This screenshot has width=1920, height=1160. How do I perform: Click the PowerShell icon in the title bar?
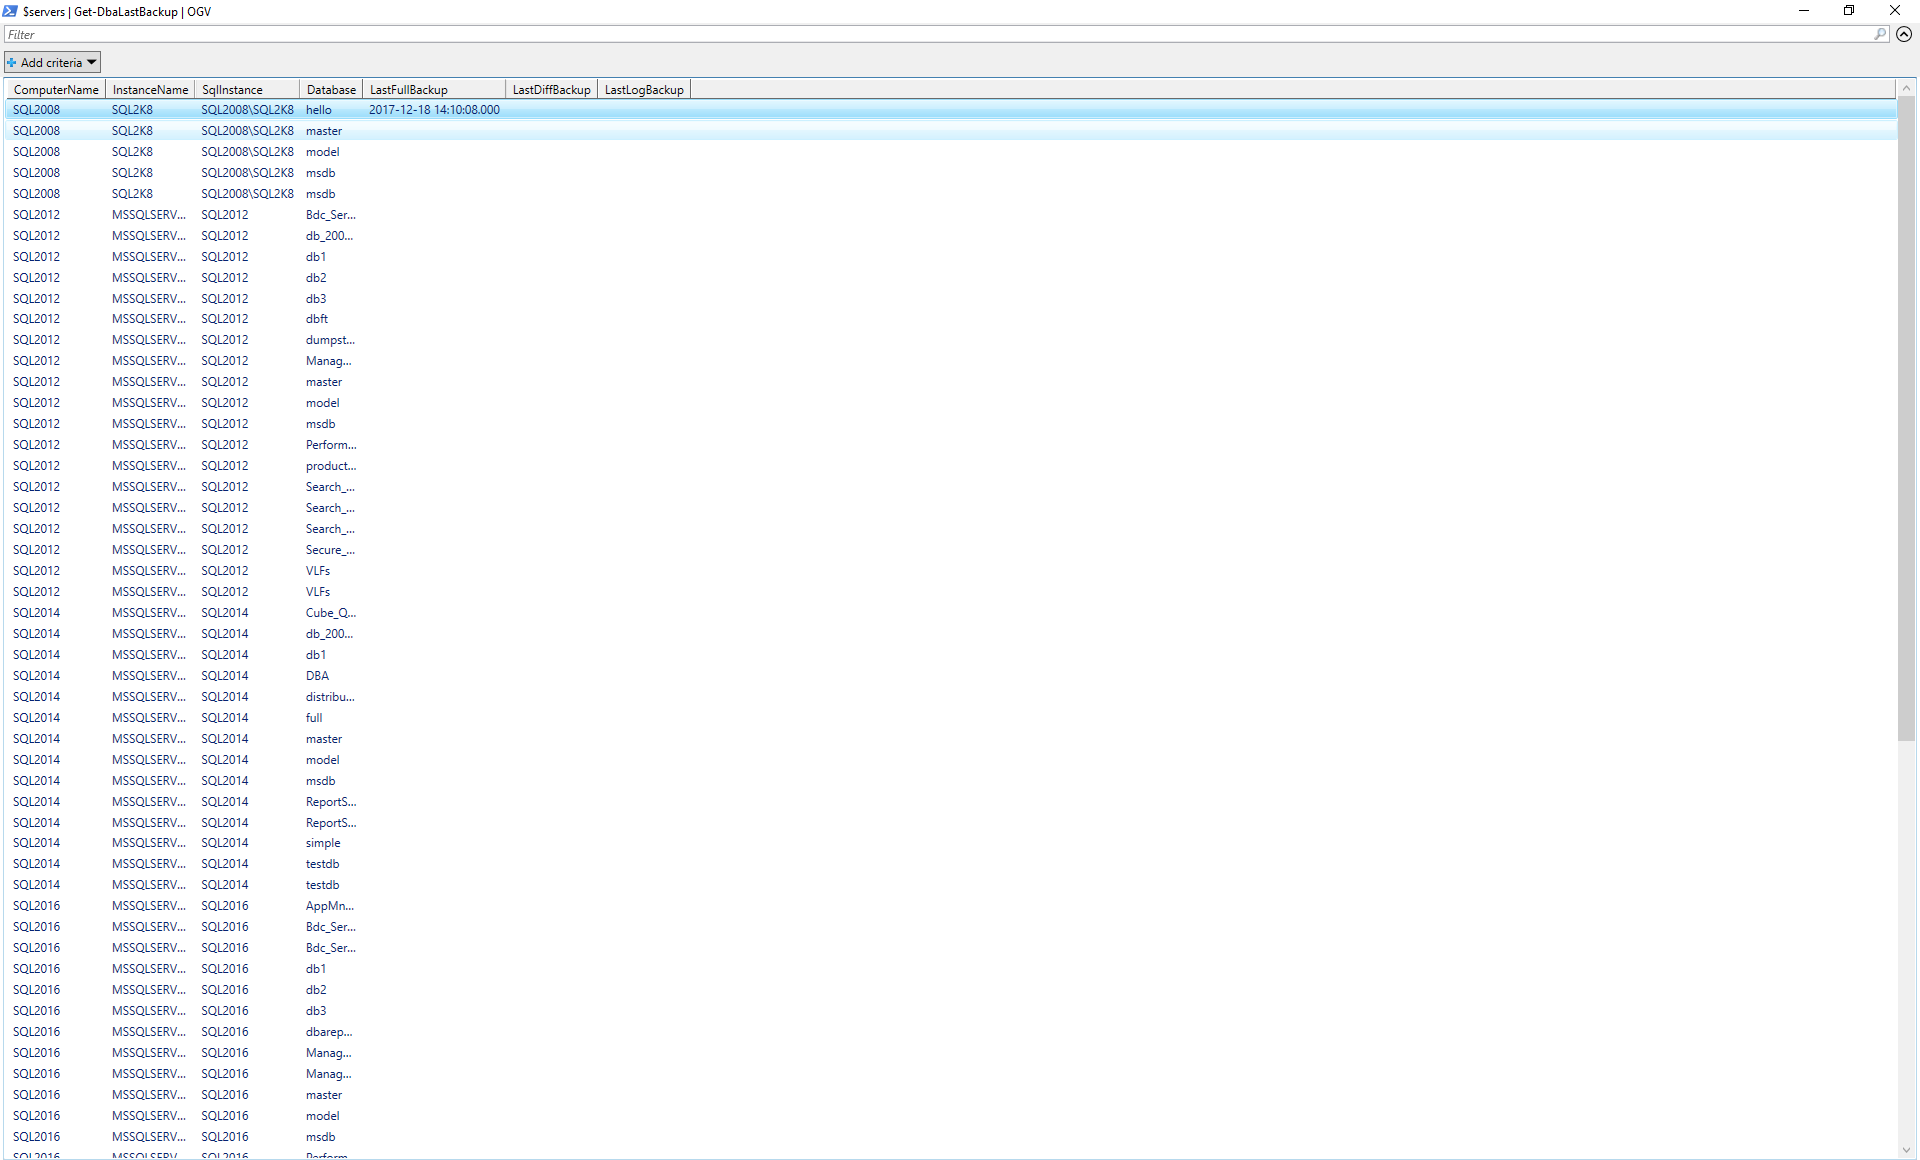(9, 11)
